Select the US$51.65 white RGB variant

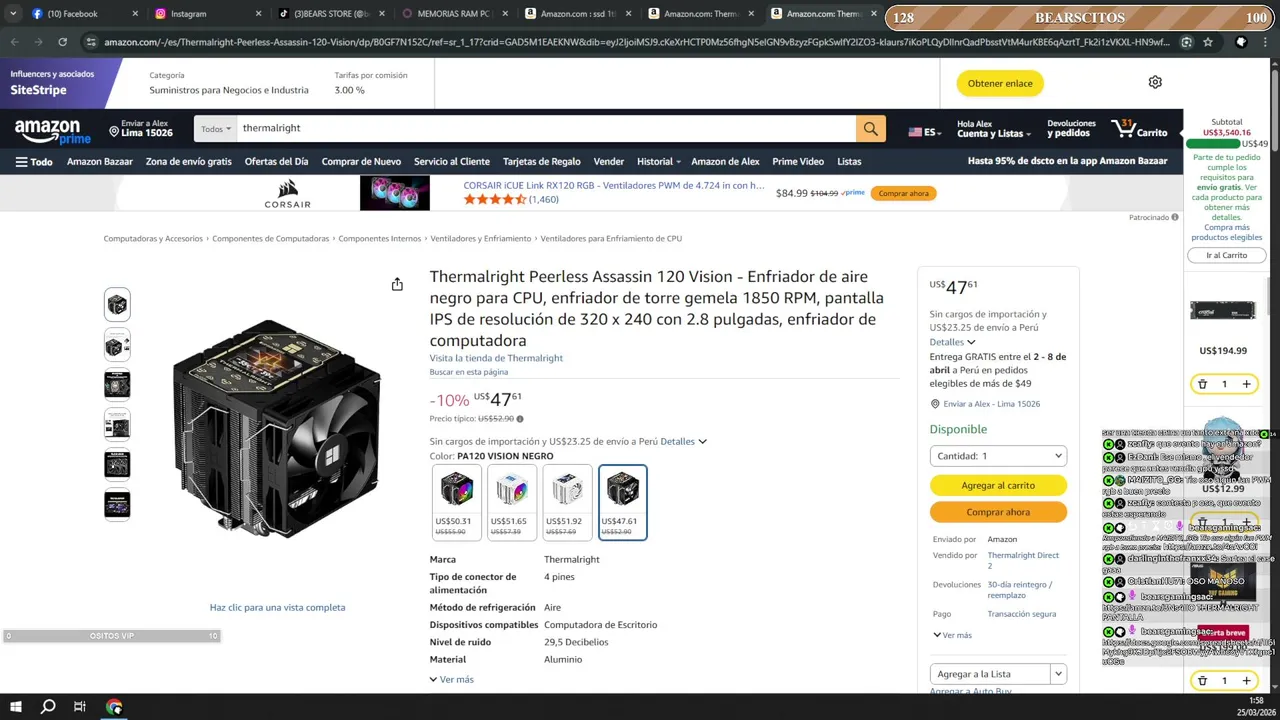pyautogui.click(x=511, y=503)
